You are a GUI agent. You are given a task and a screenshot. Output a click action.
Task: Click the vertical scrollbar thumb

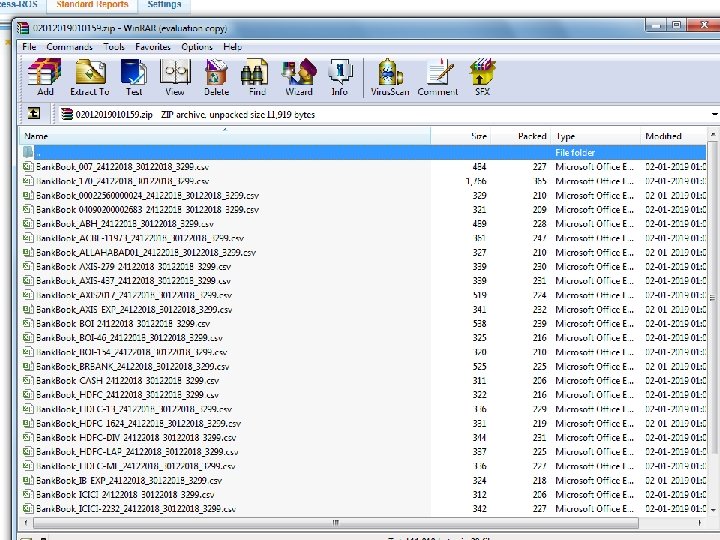coord(713,298)
